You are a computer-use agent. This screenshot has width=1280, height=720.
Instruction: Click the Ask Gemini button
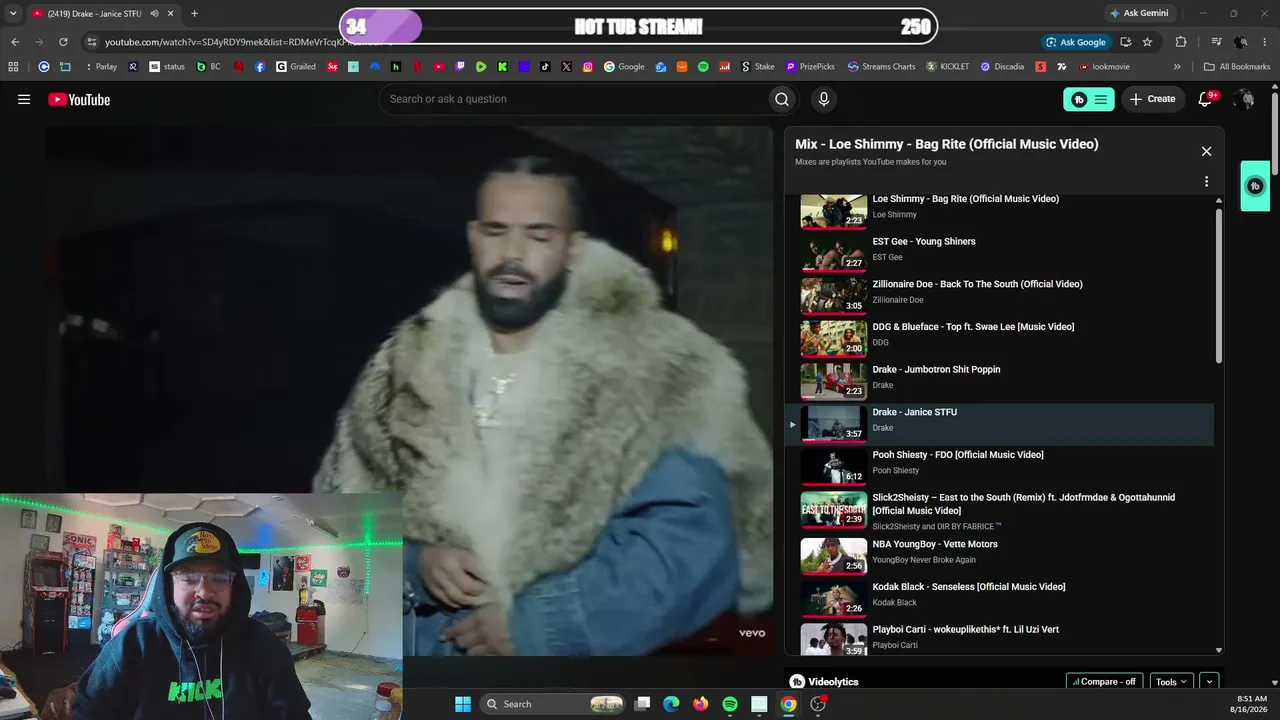click(1138, 14)
